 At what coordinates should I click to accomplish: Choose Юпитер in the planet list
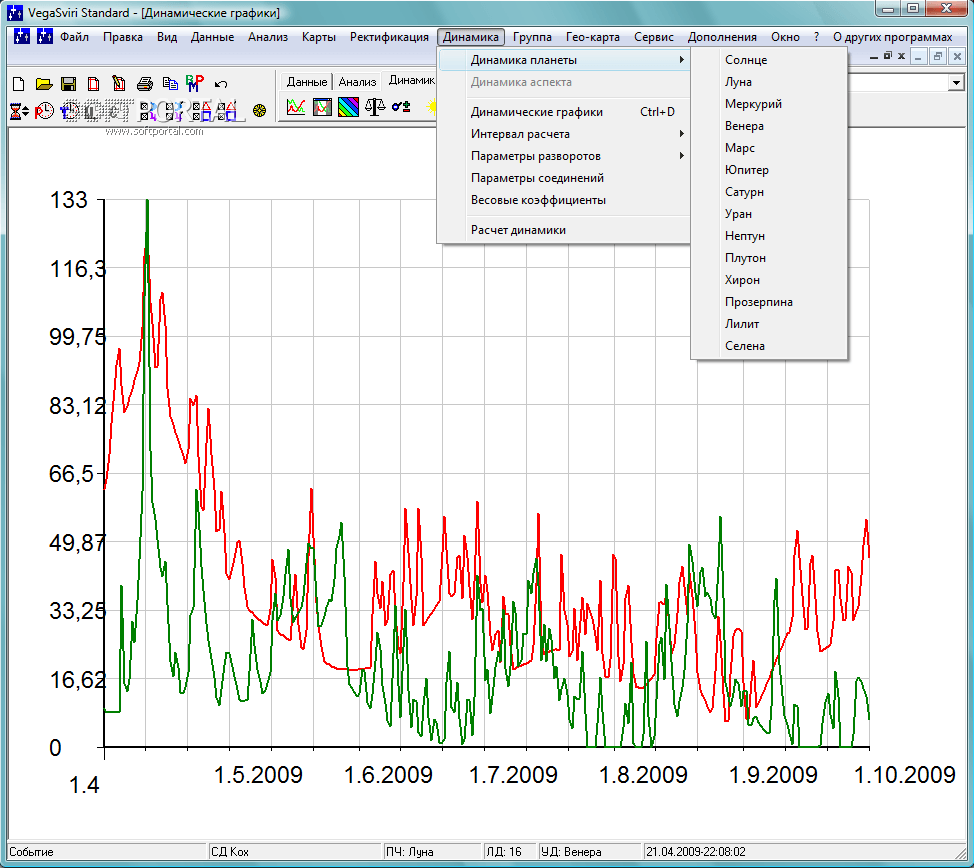point(747,170)
